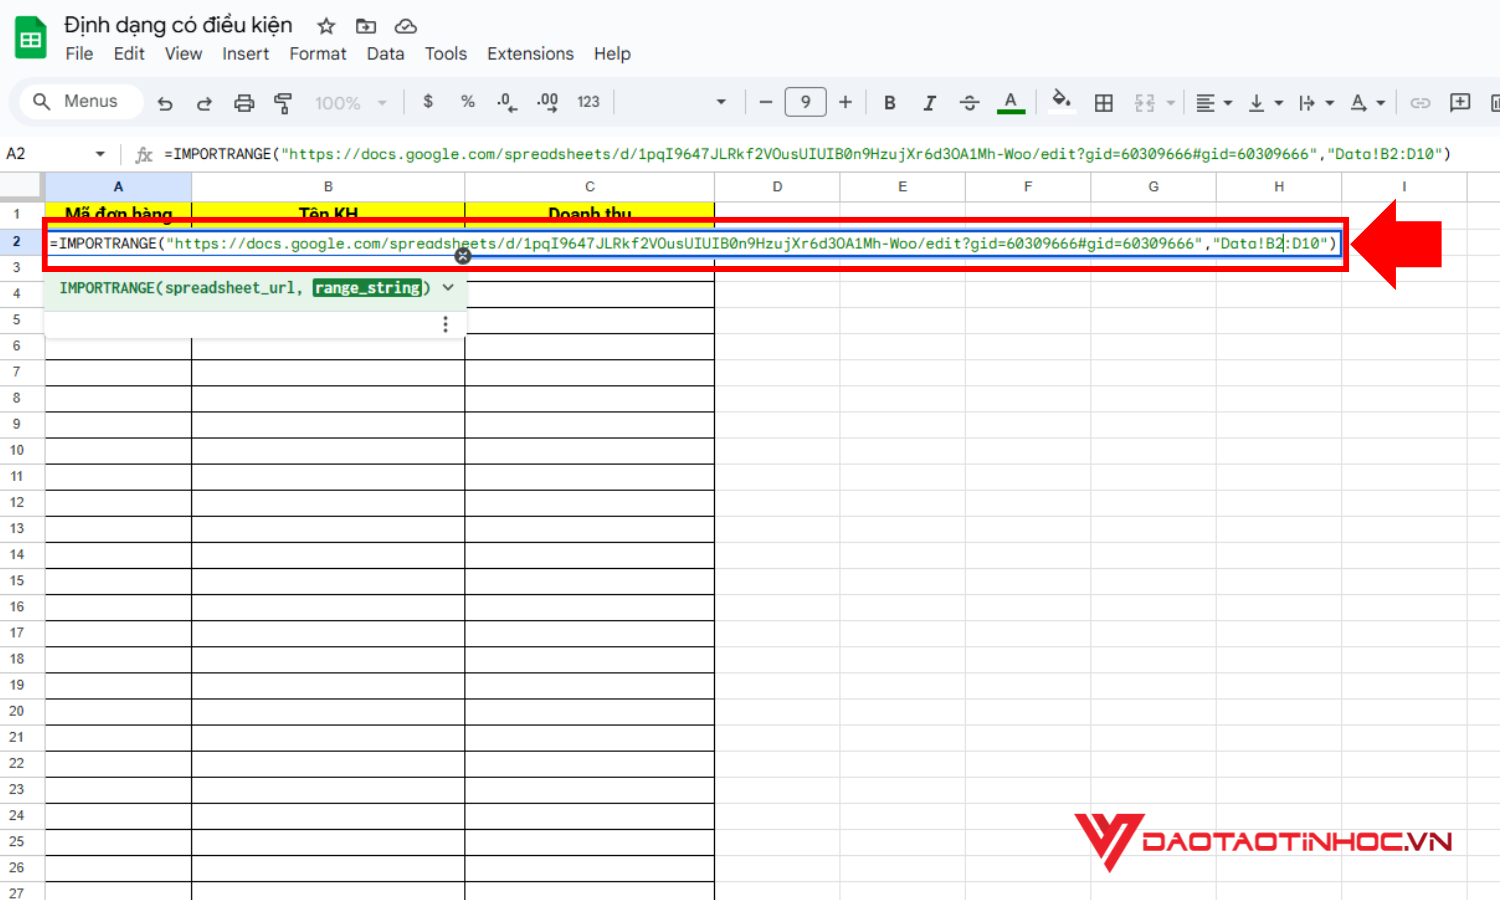Click the fx function icon
This screenshot has width=1500, height=900.
(x=144, y=154)
